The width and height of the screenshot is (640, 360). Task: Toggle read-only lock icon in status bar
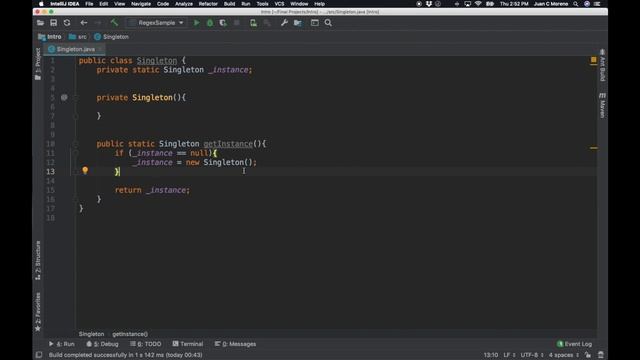(588, 355)
